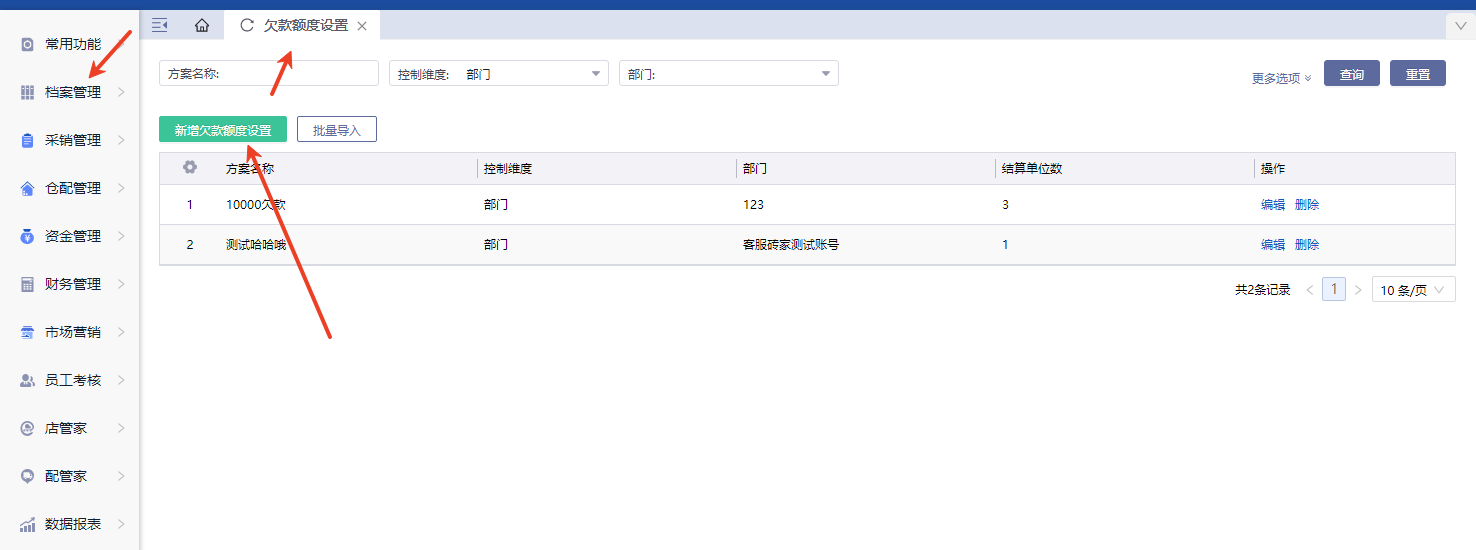Open the tab list dropdown arrow at top right
1476x550 pixels.
pyautogui.click(x=1459, y=24)
